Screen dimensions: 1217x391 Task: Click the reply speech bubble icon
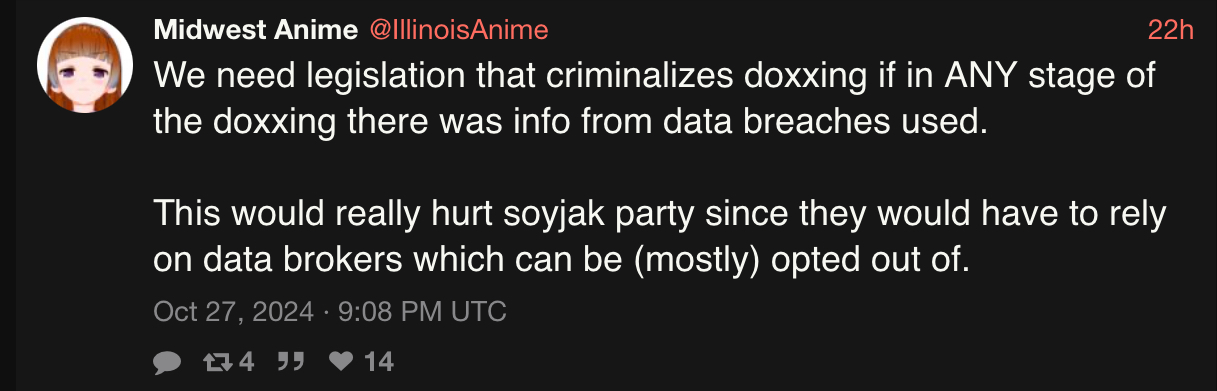[x=167, y=362]
